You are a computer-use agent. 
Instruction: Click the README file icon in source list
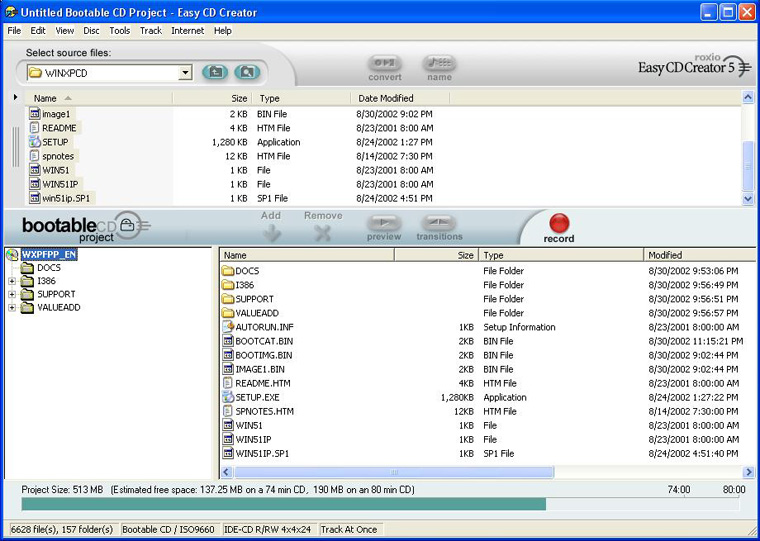pos(34,128)
